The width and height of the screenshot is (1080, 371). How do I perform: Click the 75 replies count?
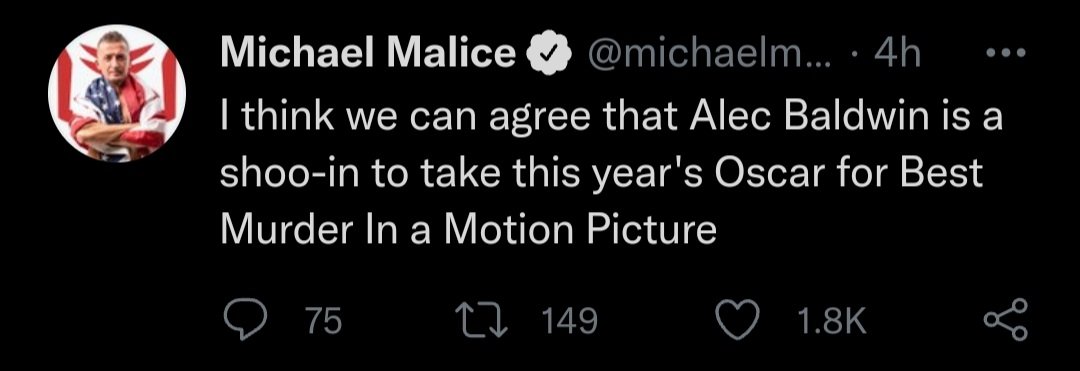tap(324, 321)
